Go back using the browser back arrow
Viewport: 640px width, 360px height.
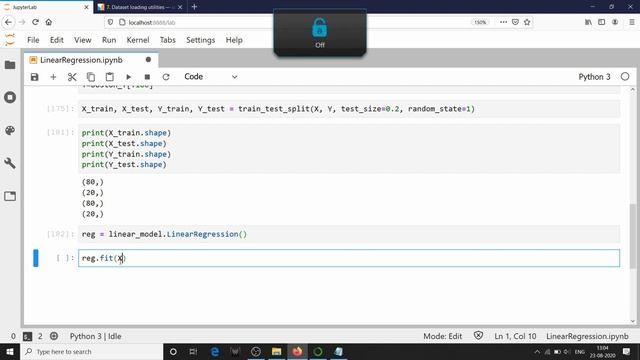[9, 22]
